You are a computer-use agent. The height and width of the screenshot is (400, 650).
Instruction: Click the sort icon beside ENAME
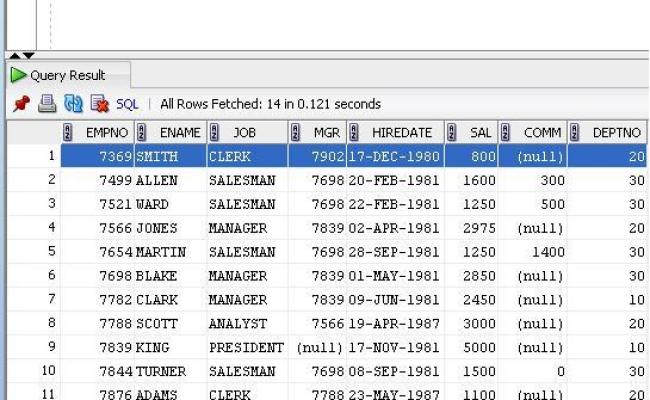click(x=141, y=133)
